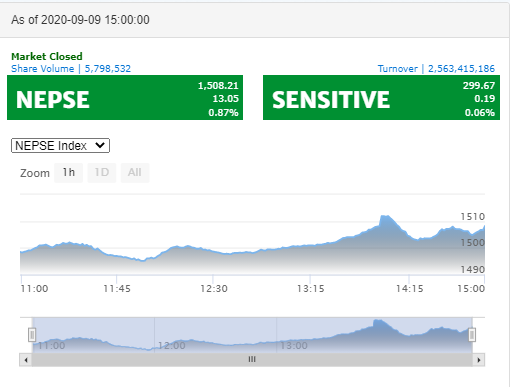Click the scrollbar right arrow
Screen dimensions: 510x387
click(479, 360)
